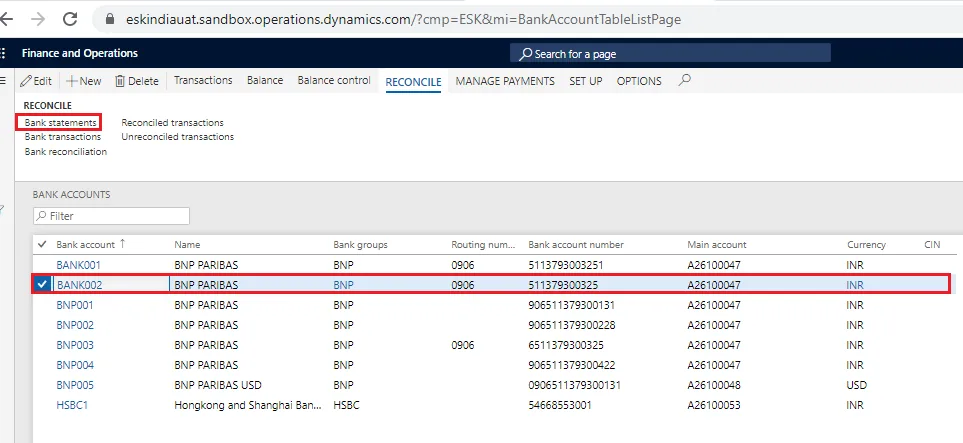Screen dimensions: 963x443
Task: Switch to the SET UP tab
Action: point(585,81)
